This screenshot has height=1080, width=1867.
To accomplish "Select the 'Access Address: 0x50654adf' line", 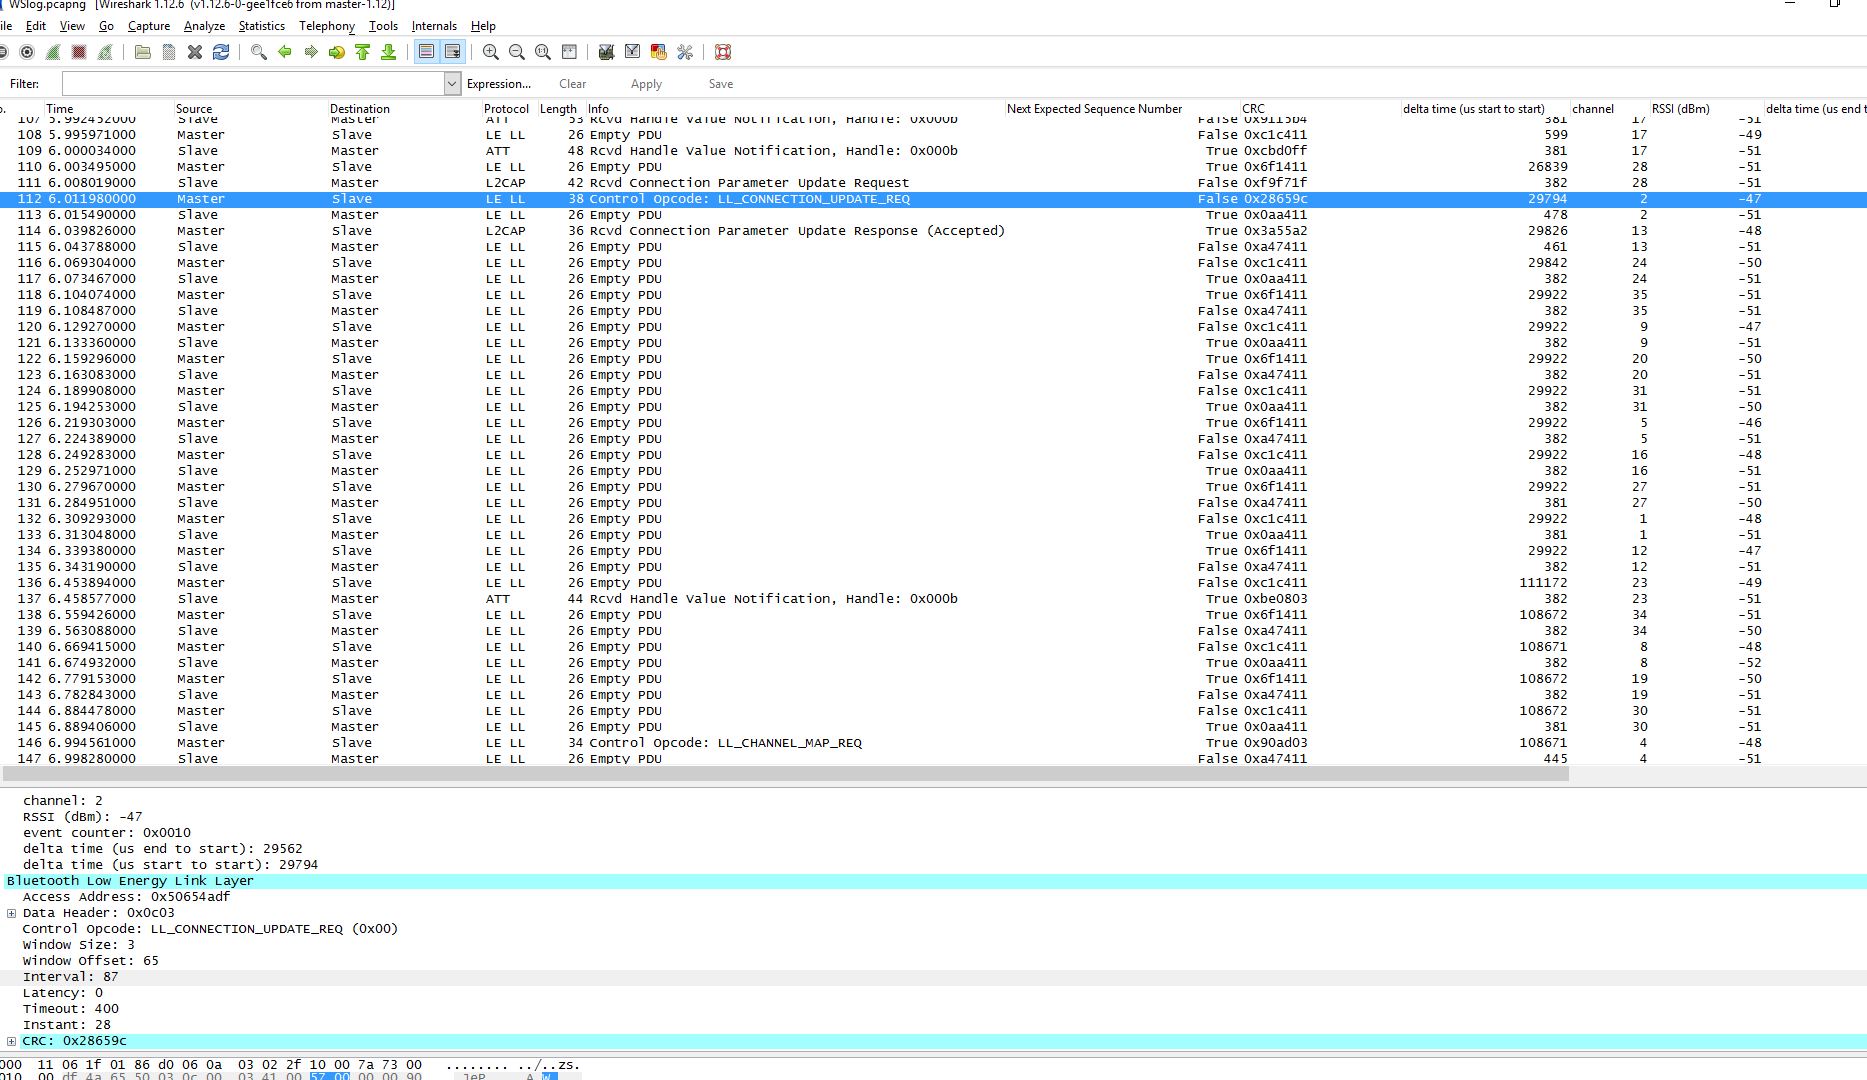I will 126,897.
